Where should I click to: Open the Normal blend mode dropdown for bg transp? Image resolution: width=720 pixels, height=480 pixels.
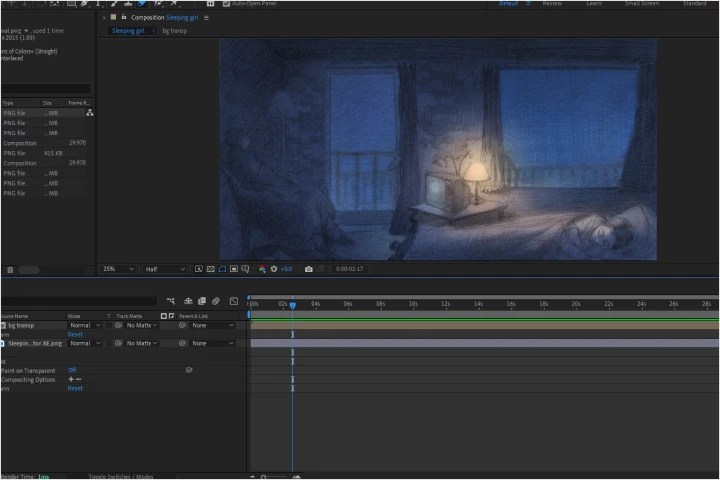[x=85, y=325]
